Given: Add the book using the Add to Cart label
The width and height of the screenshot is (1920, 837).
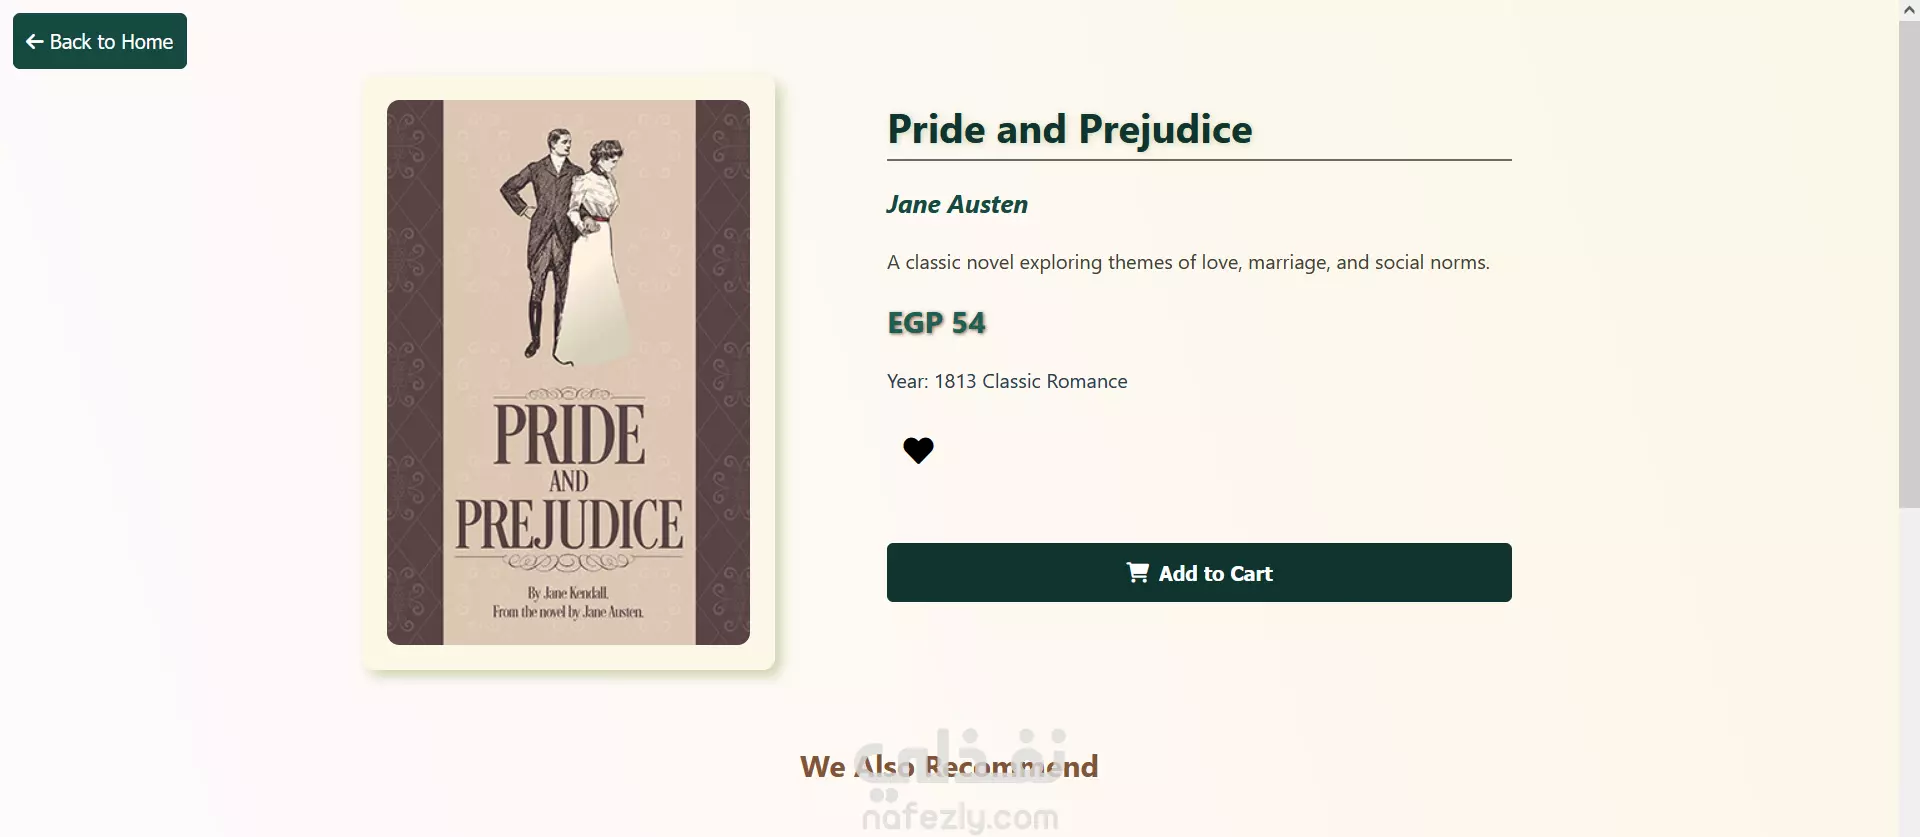Looking at the screenshot, I should tap(1215, 573).
